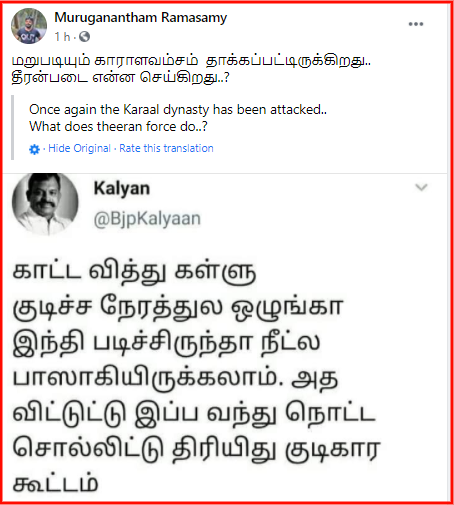Click the original Tamil post text's first line
Image resolution: width=454 pixels, height=505 pixels.
191,61
